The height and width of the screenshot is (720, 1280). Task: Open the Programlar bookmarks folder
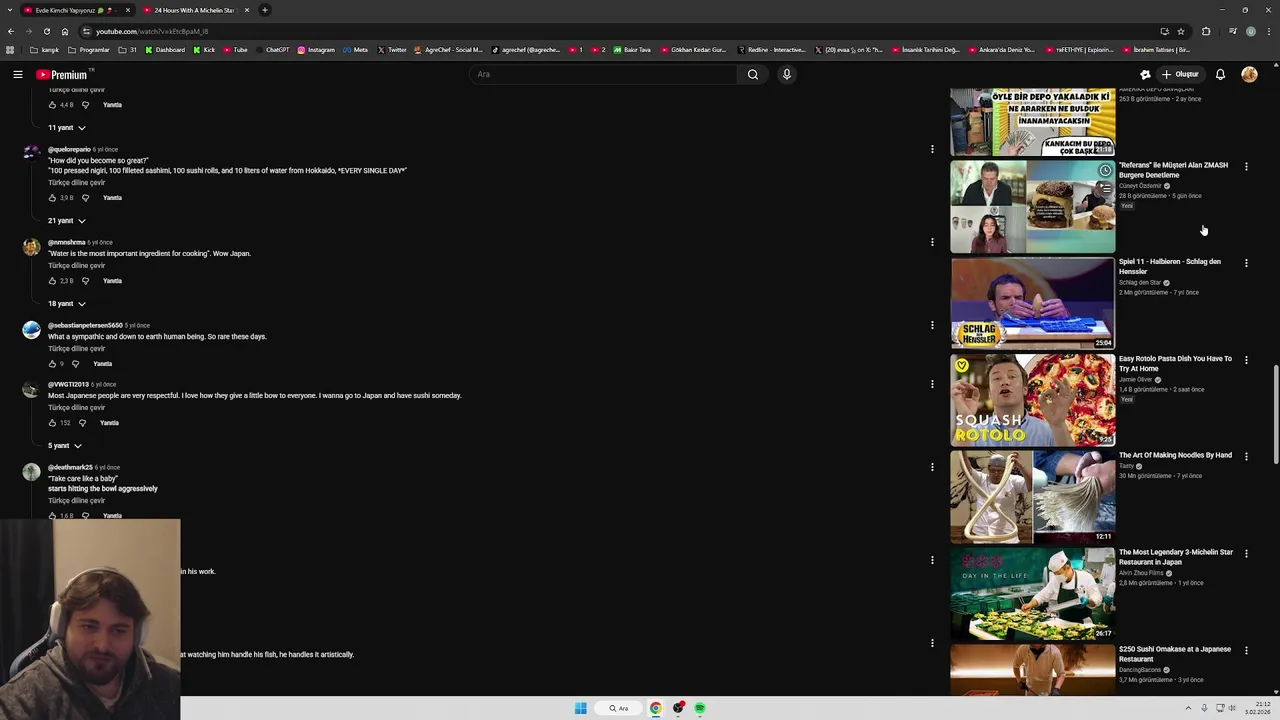[x=89, y=50]
